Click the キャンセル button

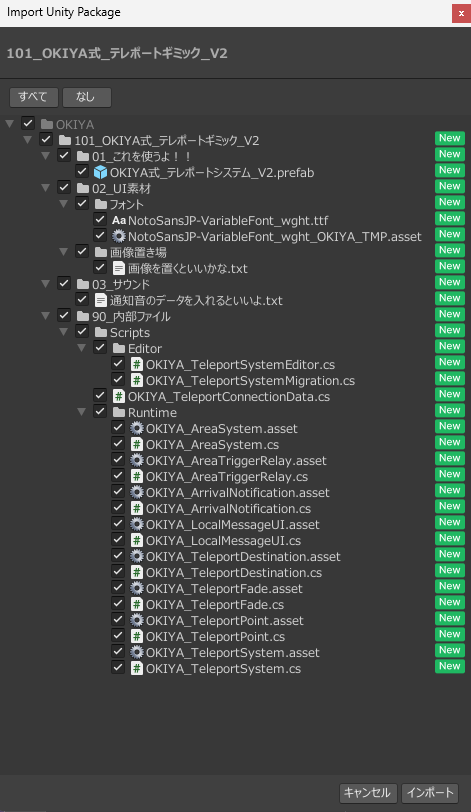[x=368, y=793]
